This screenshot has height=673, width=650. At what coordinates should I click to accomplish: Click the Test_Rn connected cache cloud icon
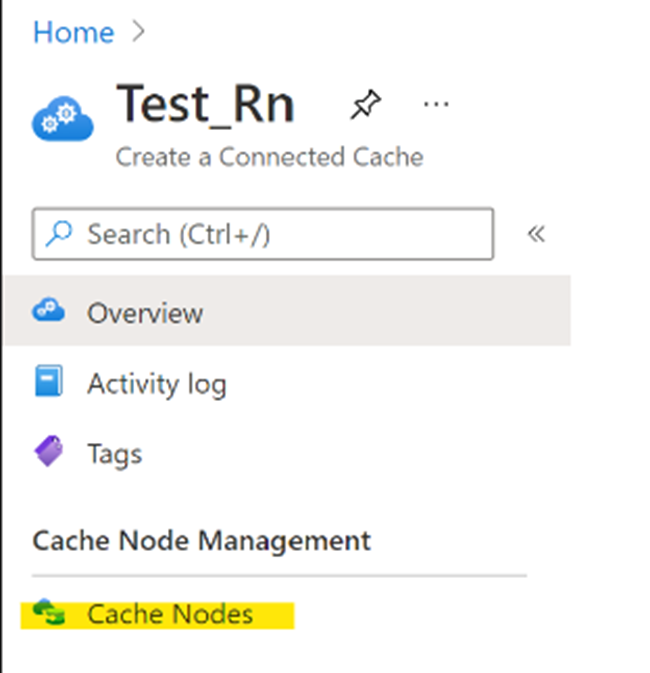[x=63, y=118]
